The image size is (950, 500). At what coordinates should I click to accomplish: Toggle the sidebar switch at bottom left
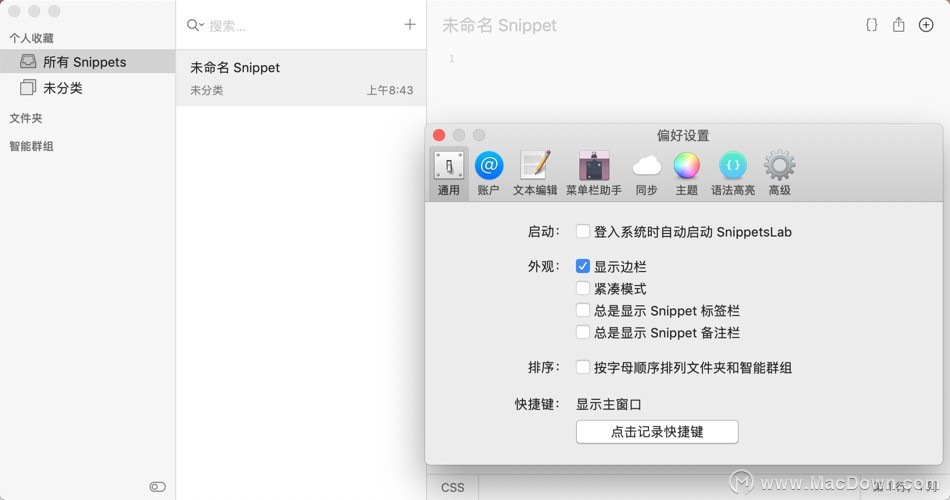point(158,487)
